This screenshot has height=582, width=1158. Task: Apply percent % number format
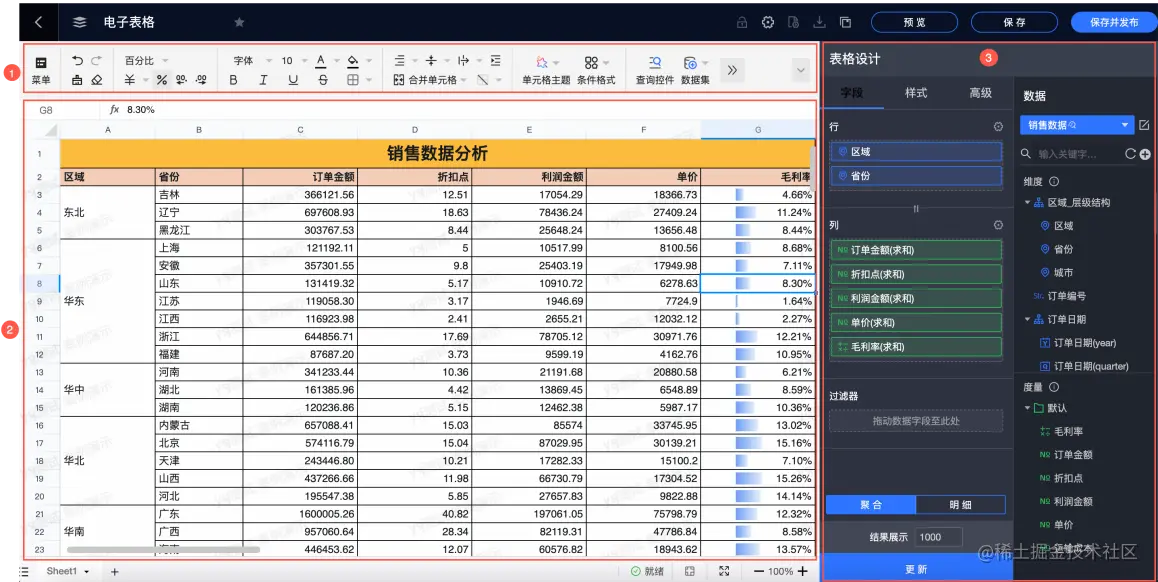click(162, 80)
